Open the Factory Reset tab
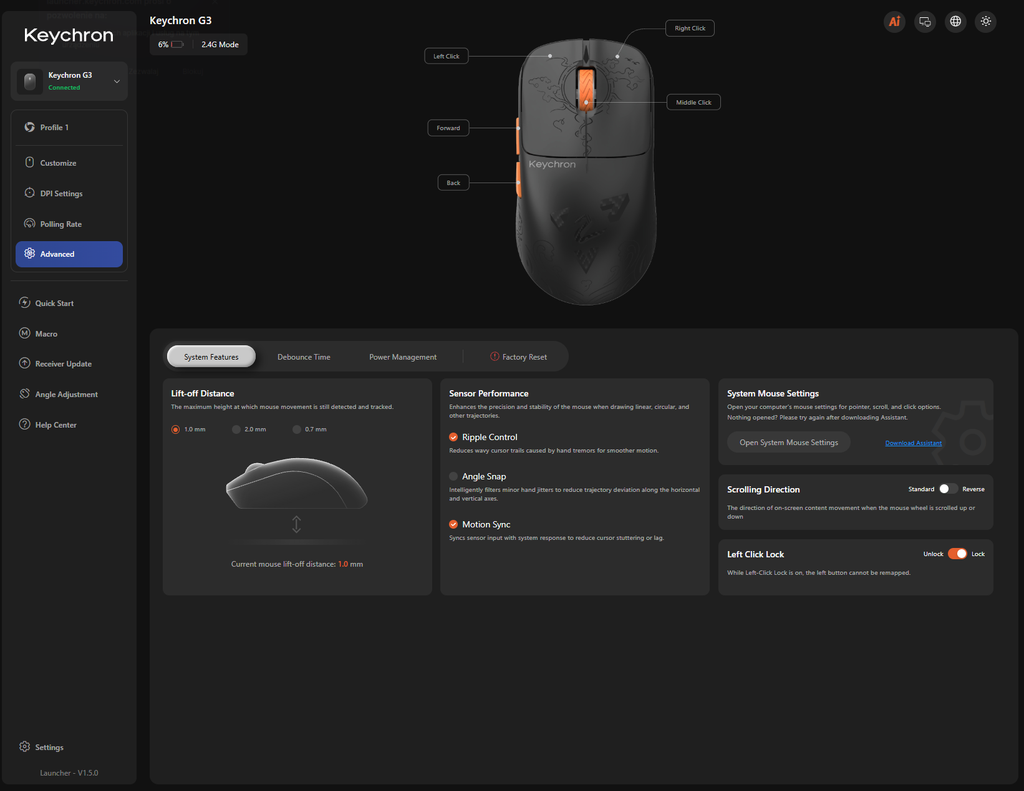This screenshot has width=1024, height=791. coord(519,357)
